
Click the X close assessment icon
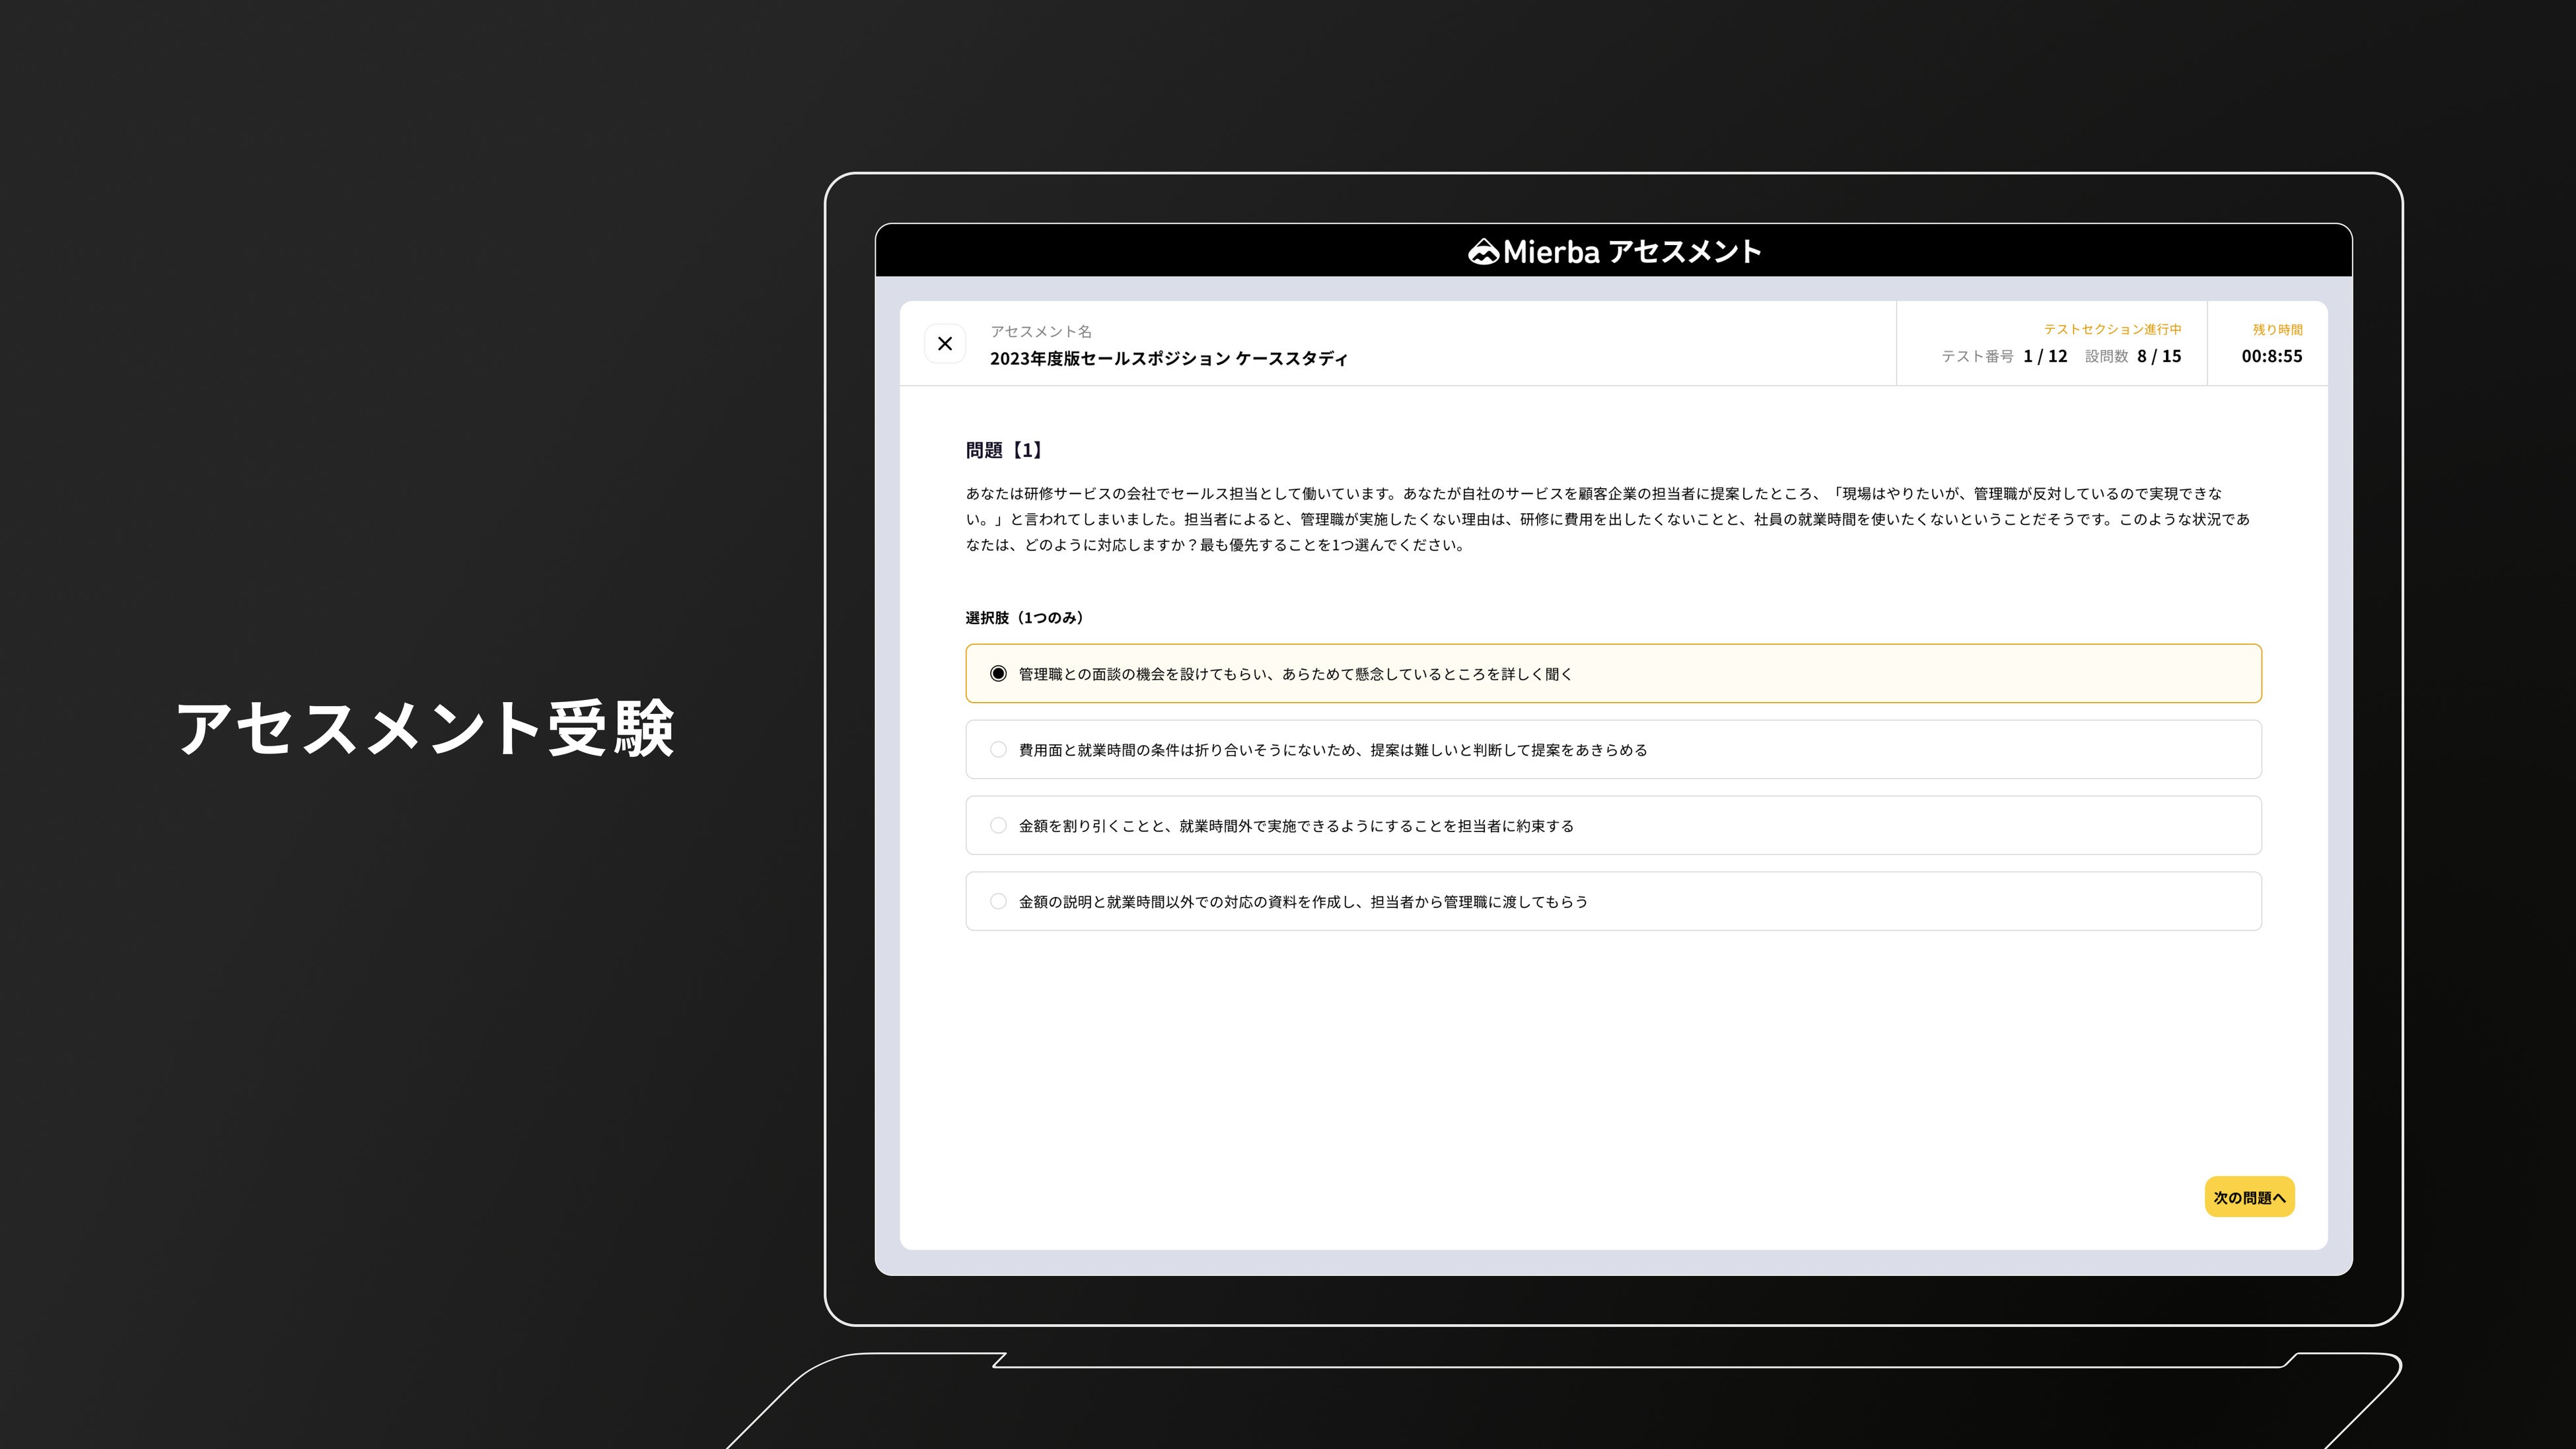[x=944, y=344]
